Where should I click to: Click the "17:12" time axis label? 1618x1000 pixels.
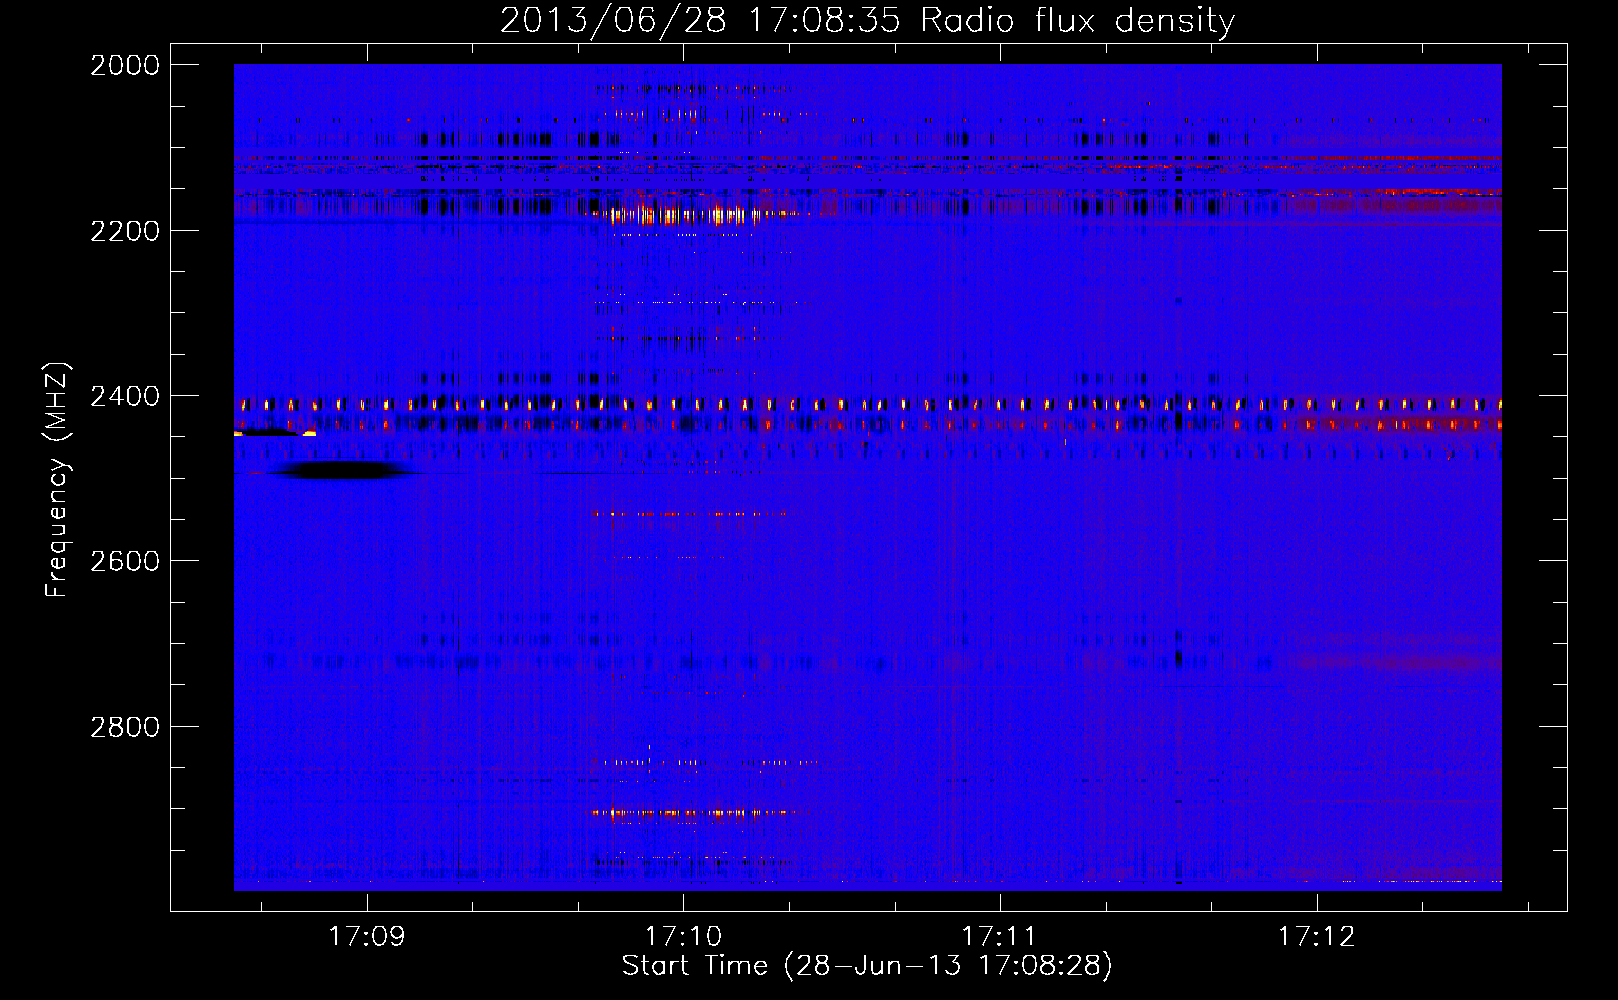click(1317, 936)
